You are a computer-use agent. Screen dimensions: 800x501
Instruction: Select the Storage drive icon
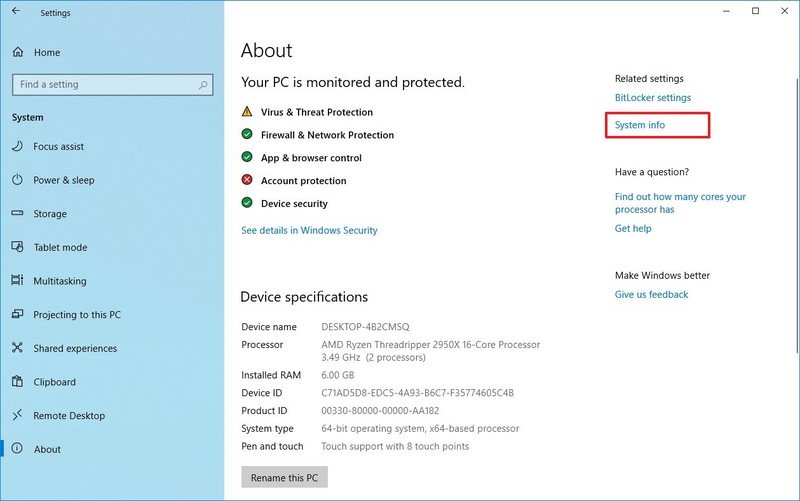click(x=17, y=214)
